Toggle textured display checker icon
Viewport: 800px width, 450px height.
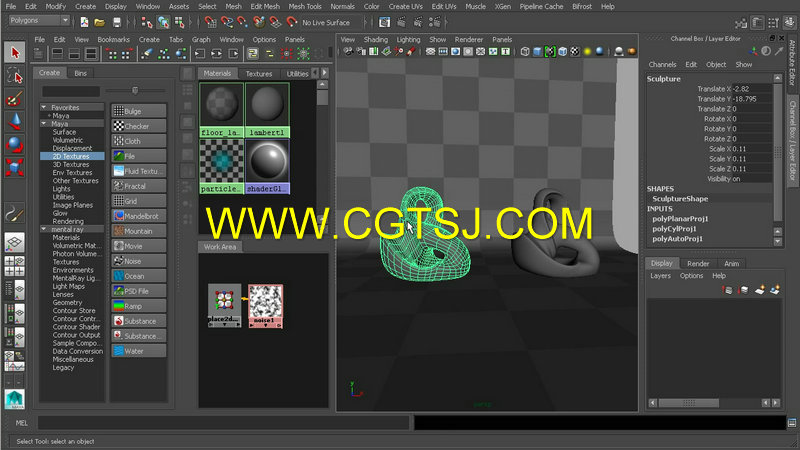[575, 52]
